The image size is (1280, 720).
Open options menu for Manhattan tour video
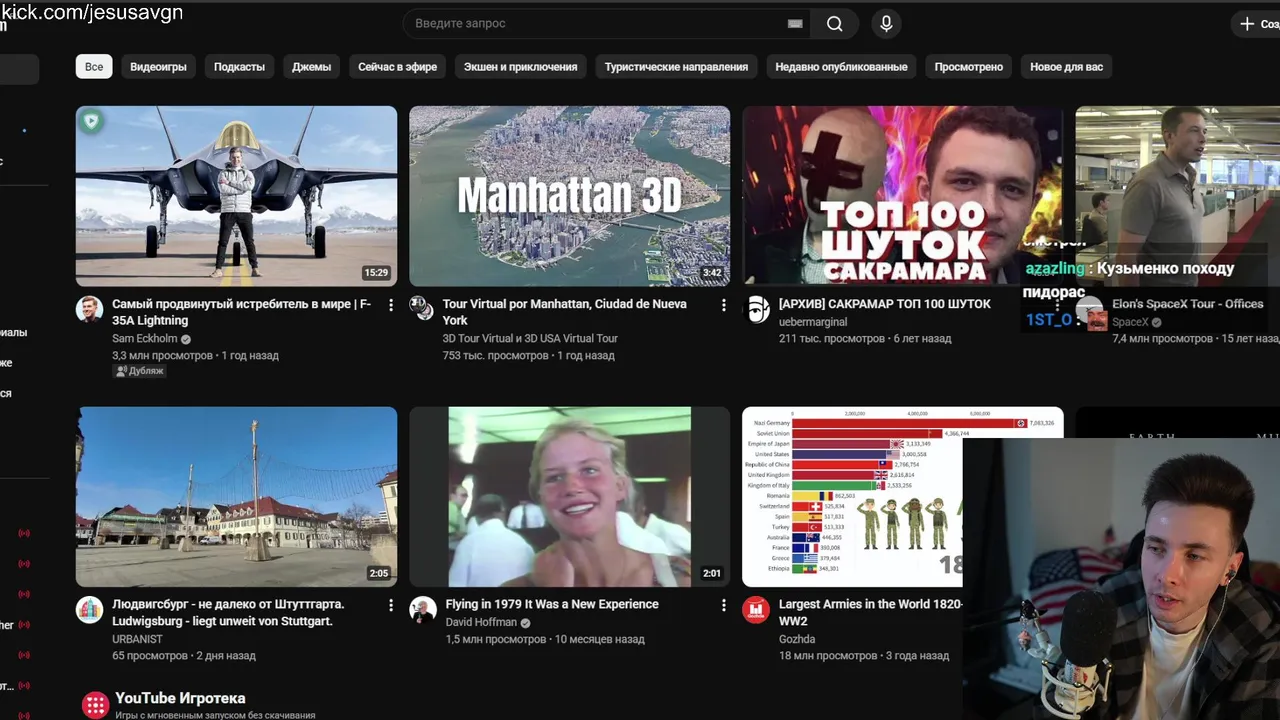(x=724, y=305)
